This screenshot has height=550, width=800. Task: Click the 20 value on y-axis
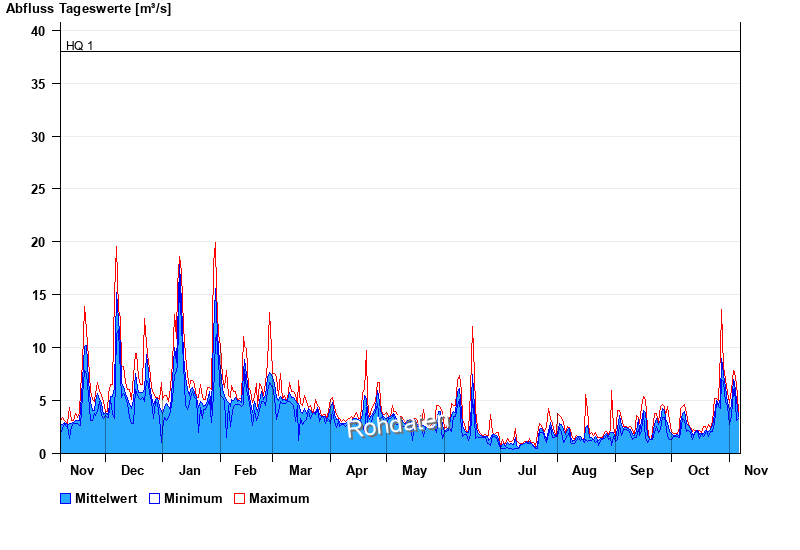(x=38, y=242)
